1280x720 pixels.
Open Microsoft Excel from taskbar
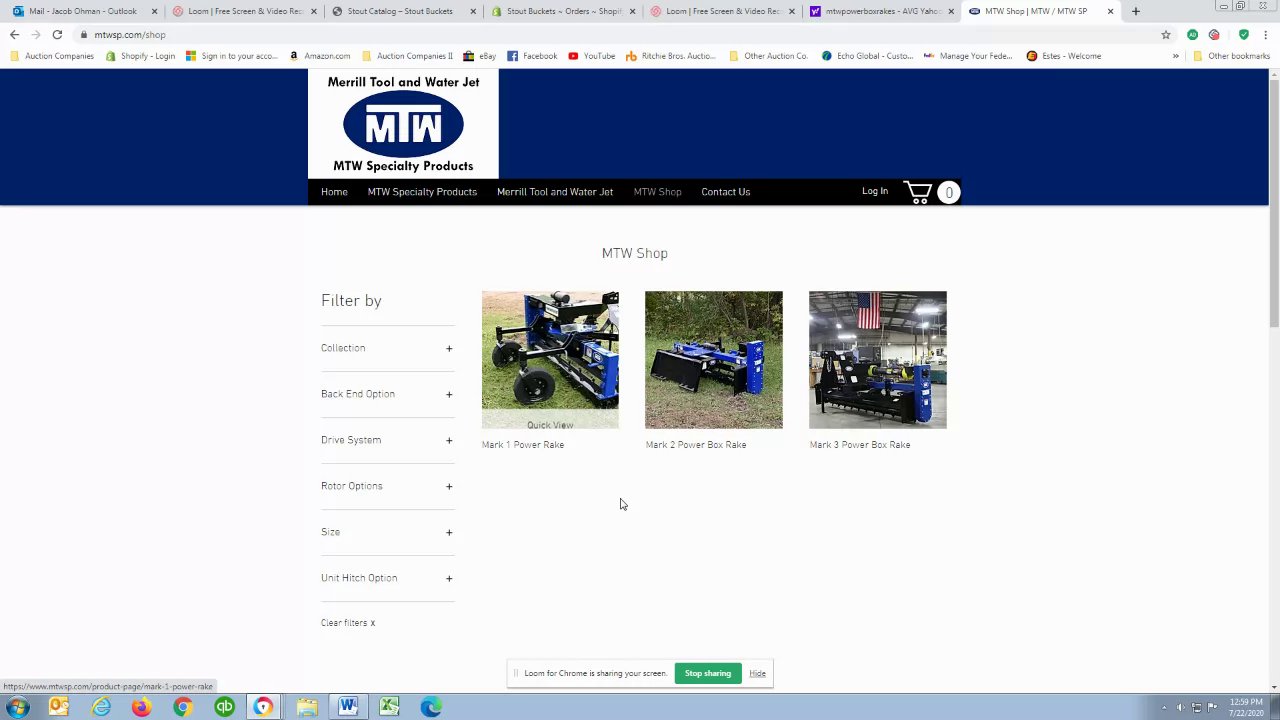tap(389, 708)
